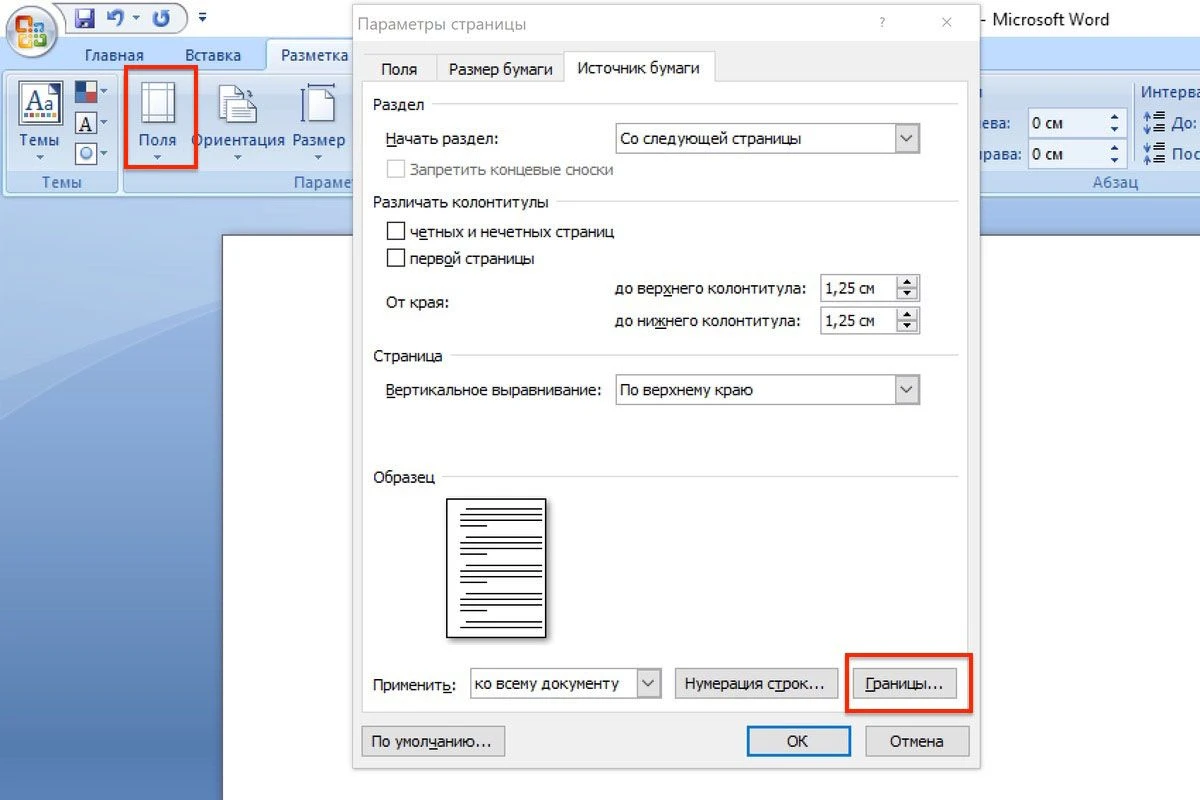Confirm dialog with OK button
The width and height of the screenshot is (1200, 800).
pyautogui.click(x=798, y=741)
